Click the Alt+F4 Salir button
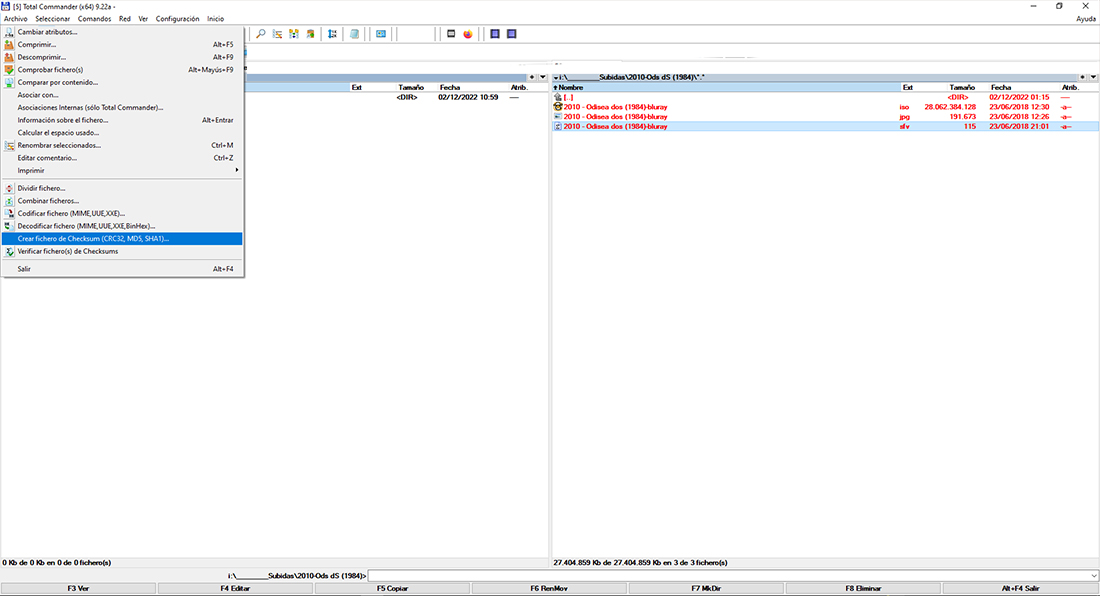This screenshot has height=596, width=1100. 1021,588
